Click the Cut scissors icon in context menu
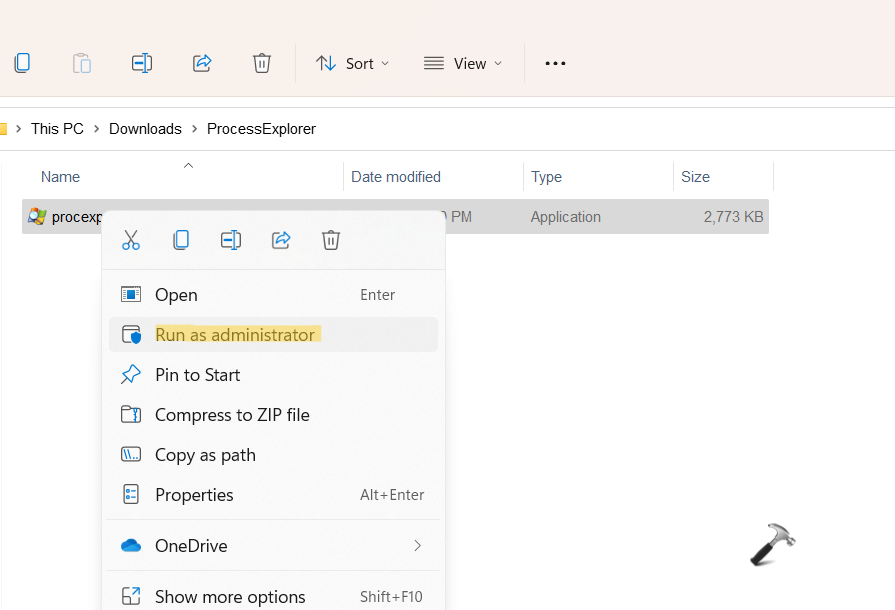This screenshot has height=610, width=895. (x=131, y=240)
